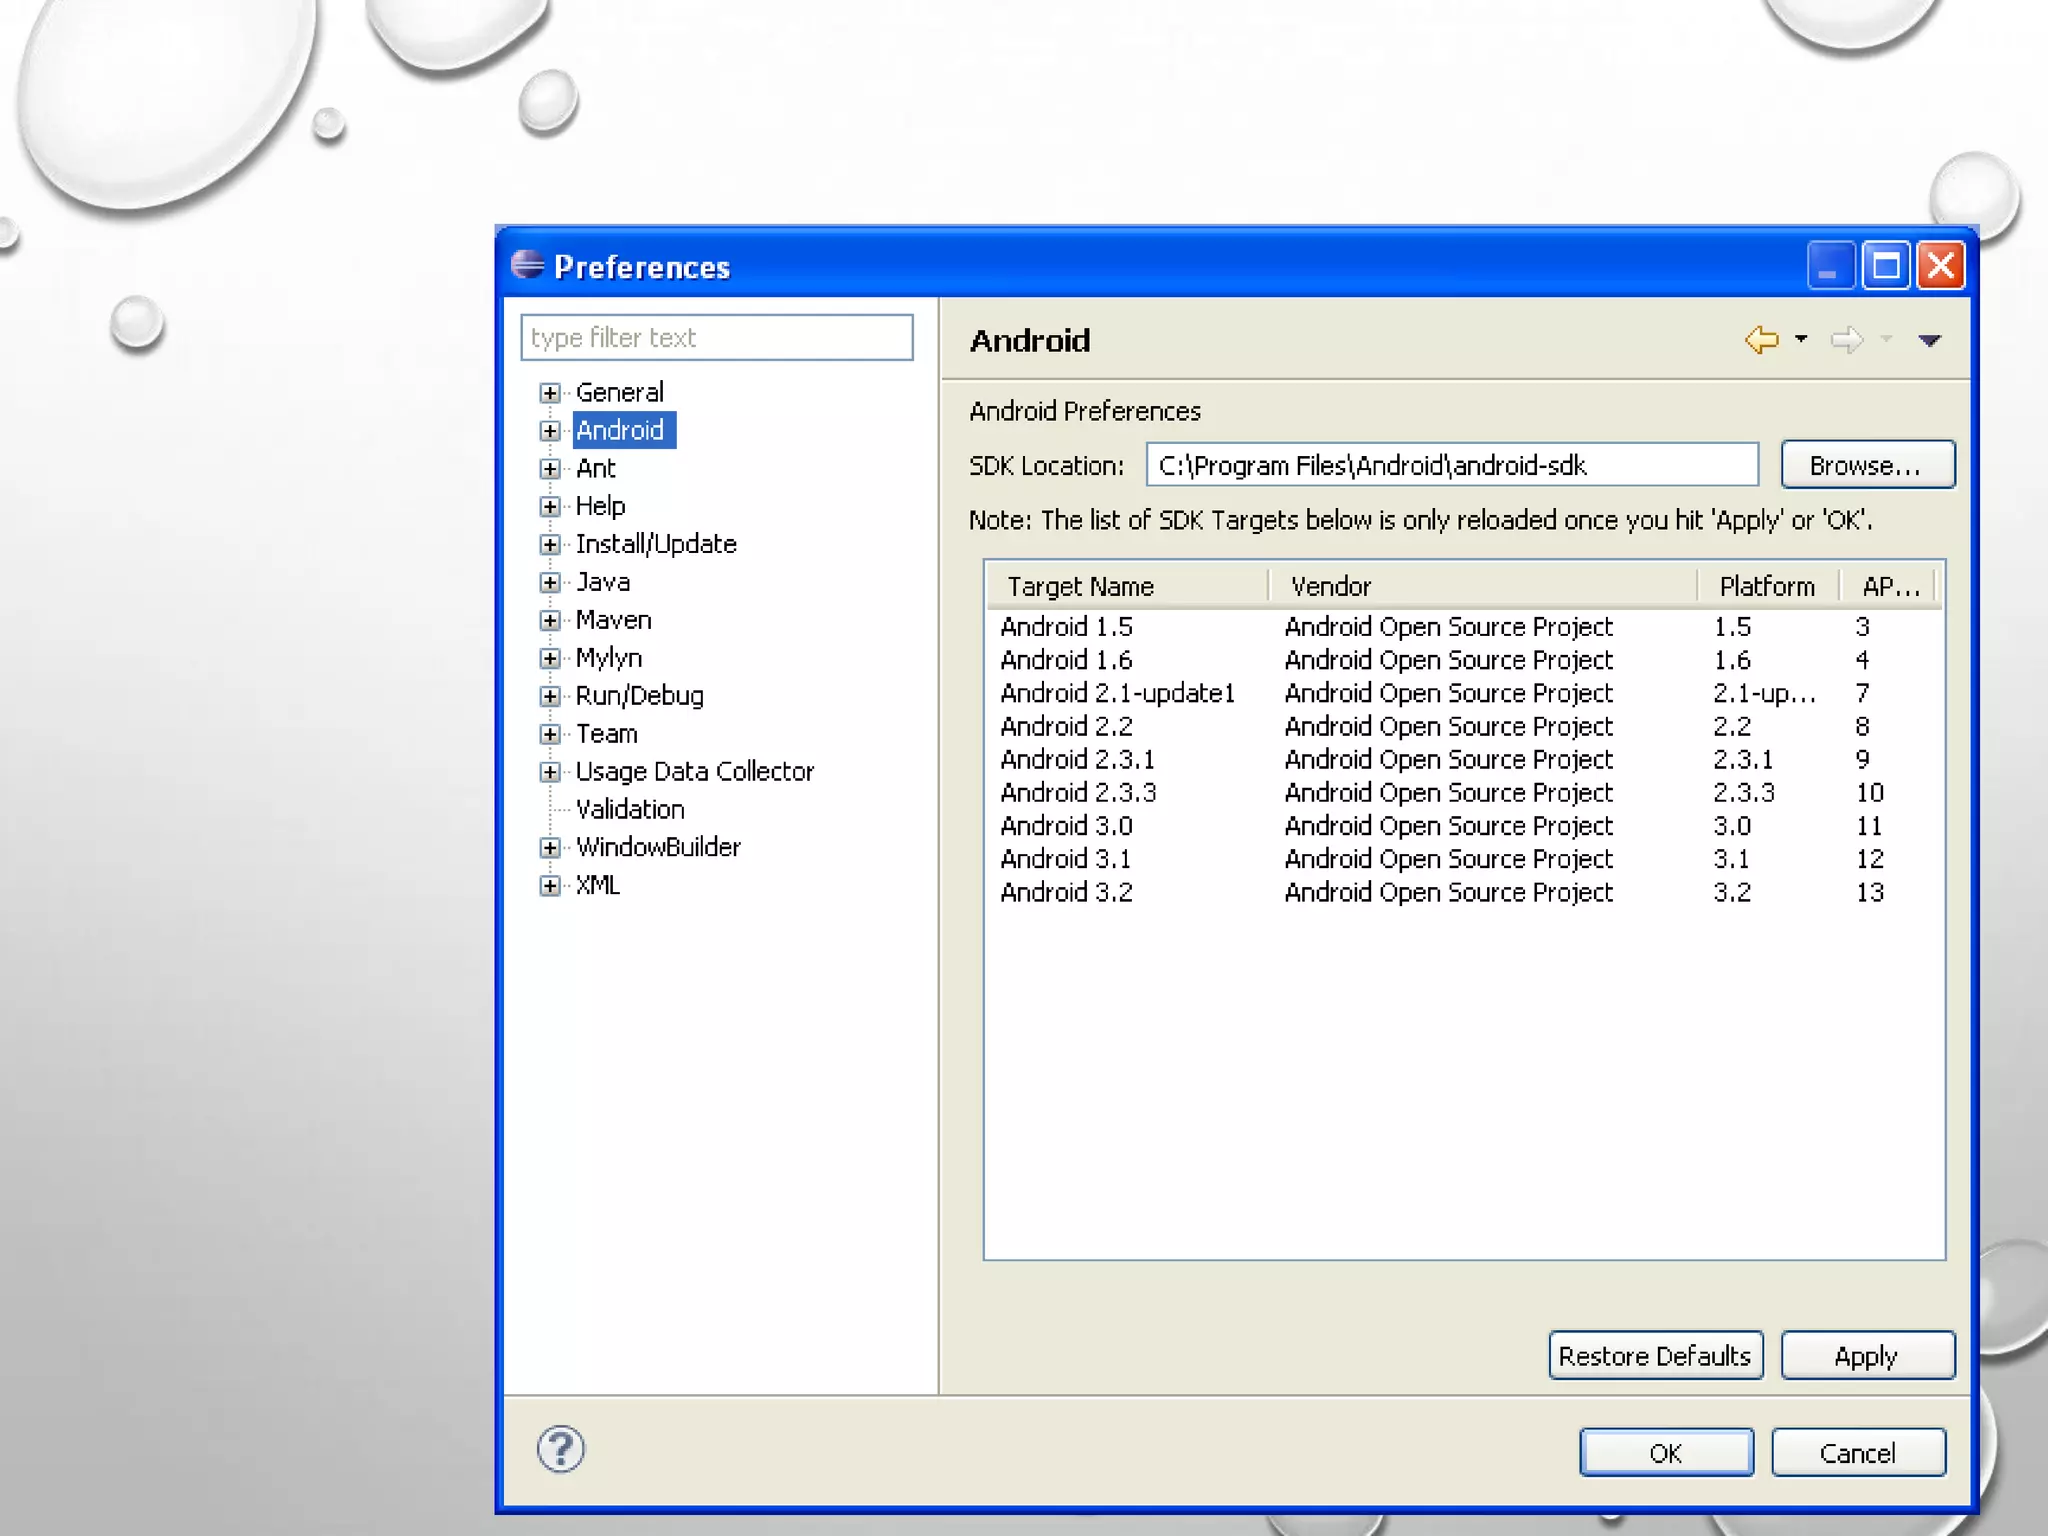Expand the Usage Data Collector node

[549, 772]
